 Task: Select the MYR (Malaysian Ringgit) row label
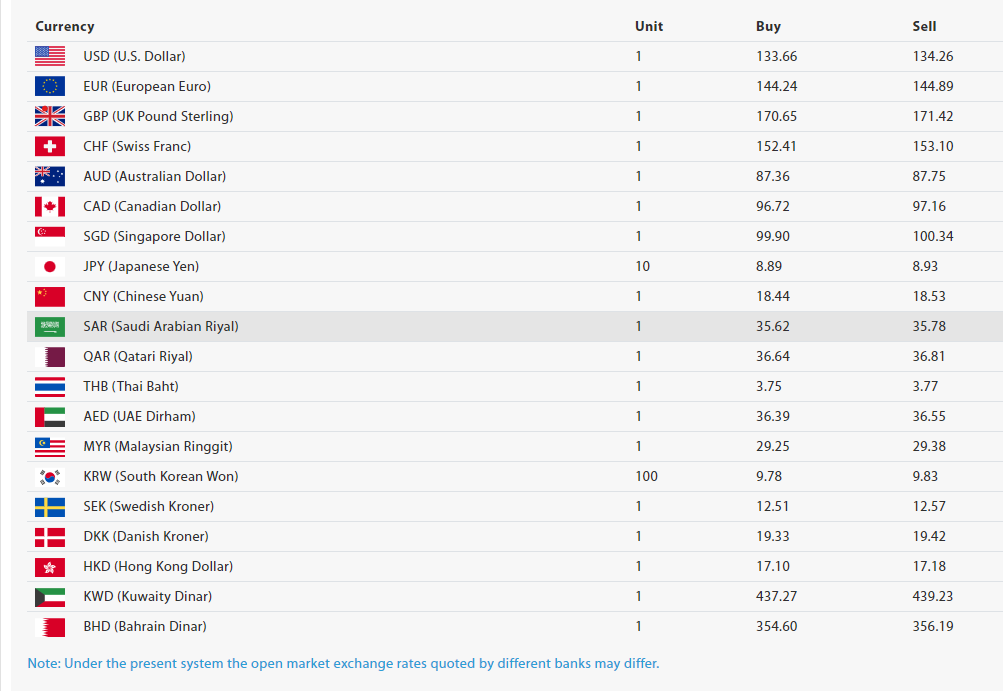(160, 446)
